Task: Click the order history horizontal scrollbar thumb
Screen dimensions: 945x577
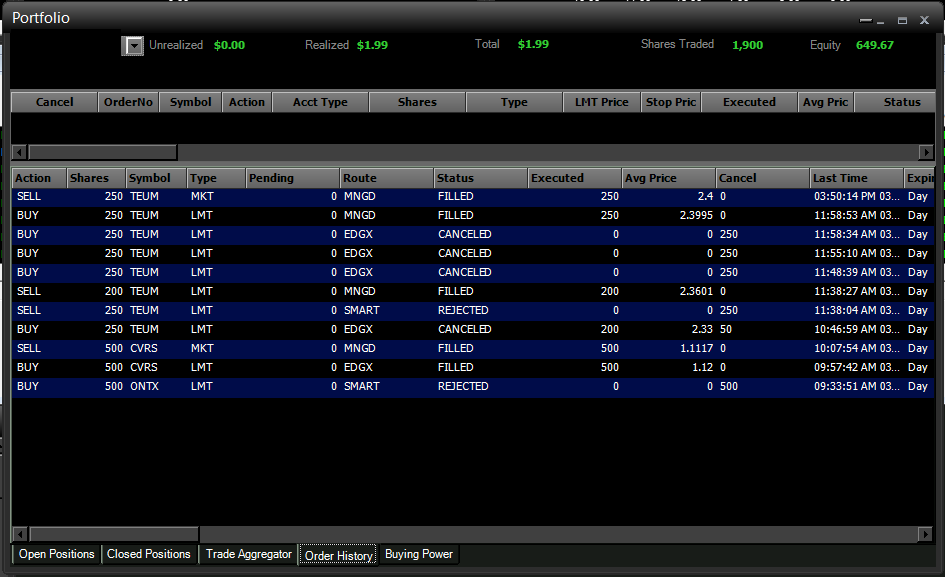Action: click(114, 534)
